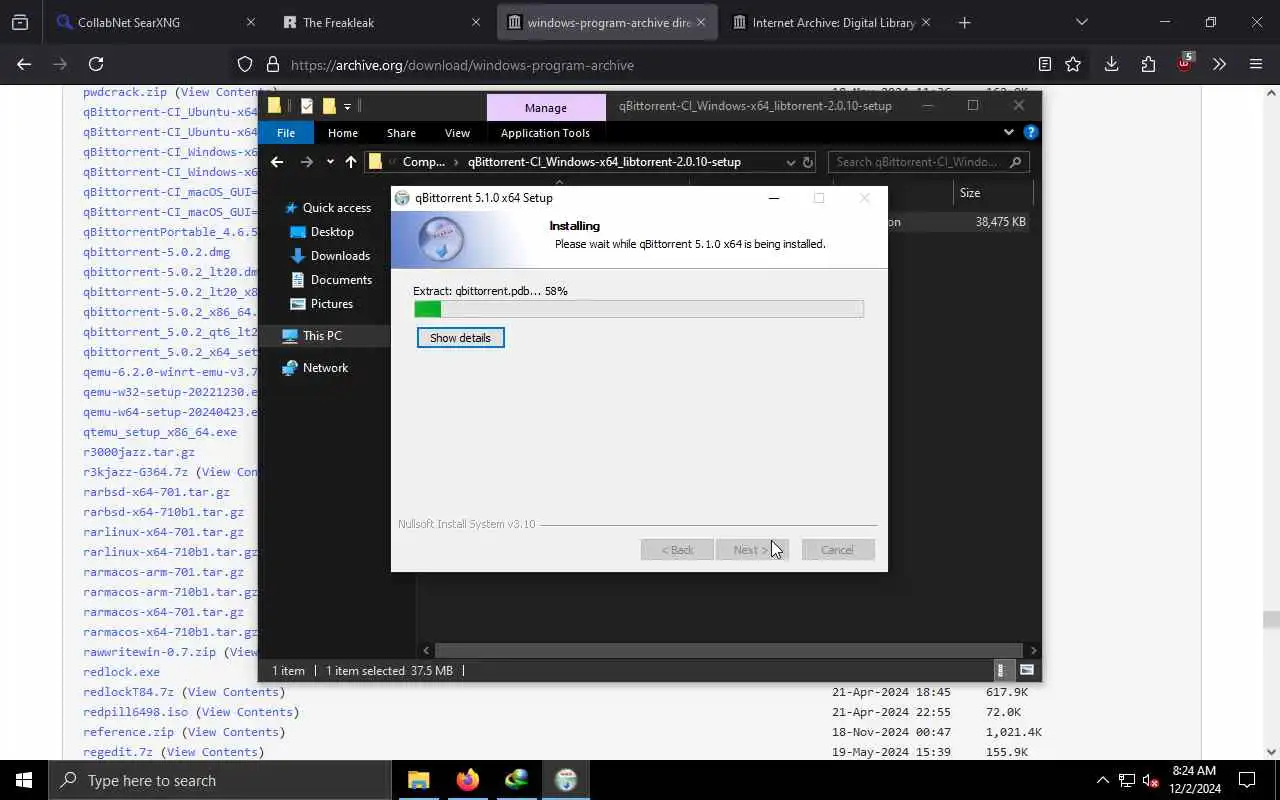Select This PC in navigation pane
The height and width of the screenshot is (800, 1280).
(x=322, y=336)
